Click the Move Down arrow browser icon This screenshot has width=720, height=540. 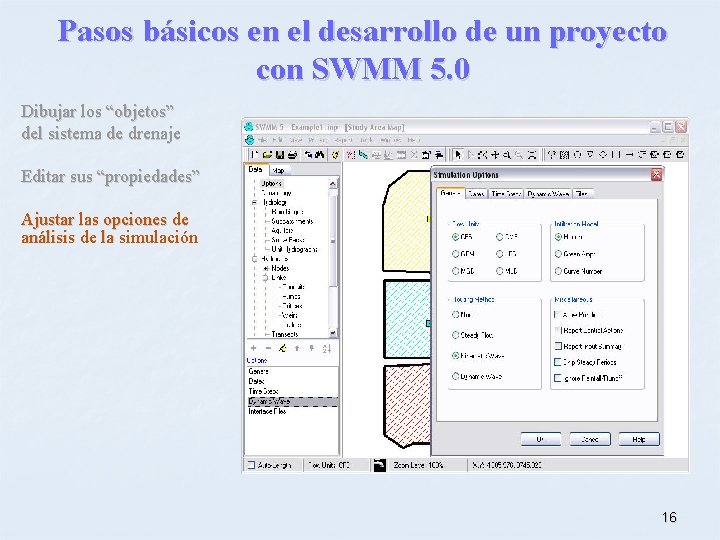(x=312, y=348)
